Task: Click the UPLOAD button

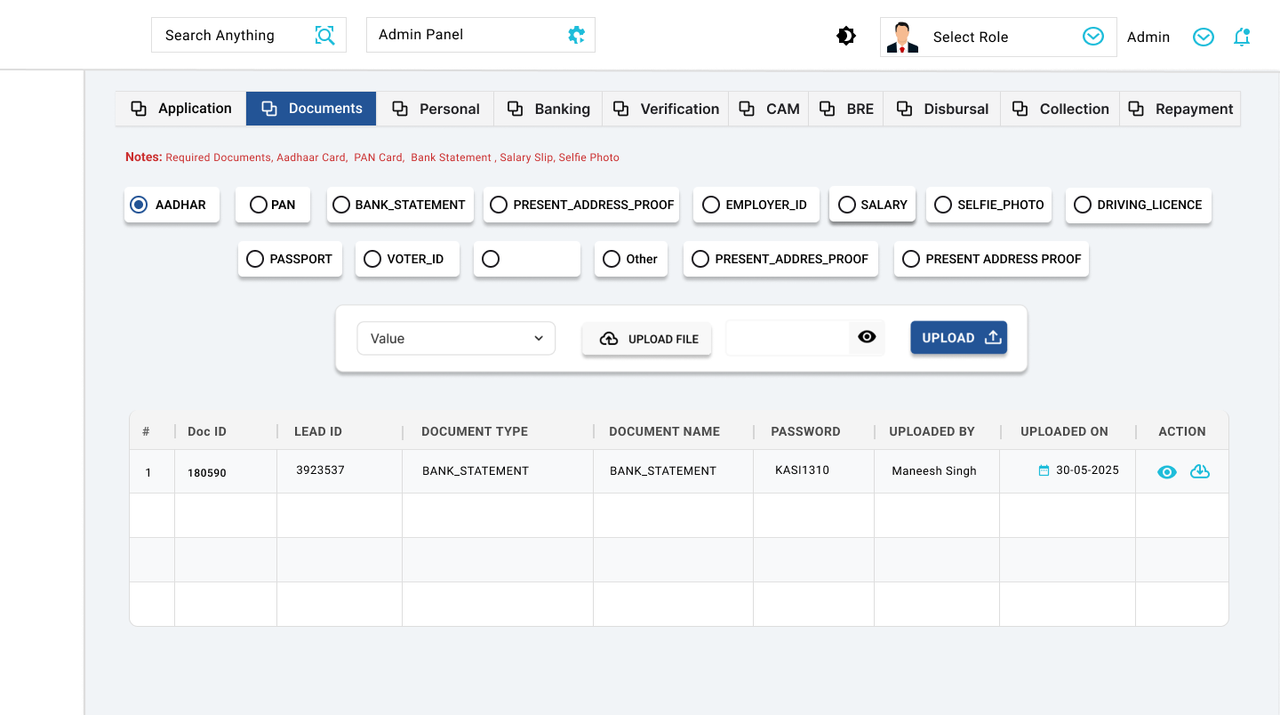Action: tap(957, 337)
